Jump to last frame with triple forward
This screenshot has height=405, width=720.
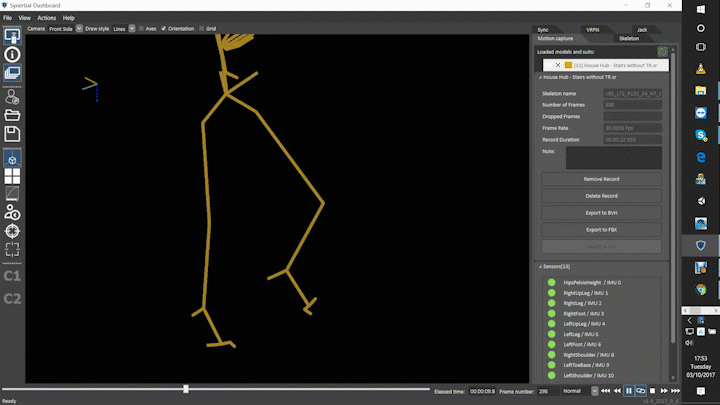click(675, 391)
